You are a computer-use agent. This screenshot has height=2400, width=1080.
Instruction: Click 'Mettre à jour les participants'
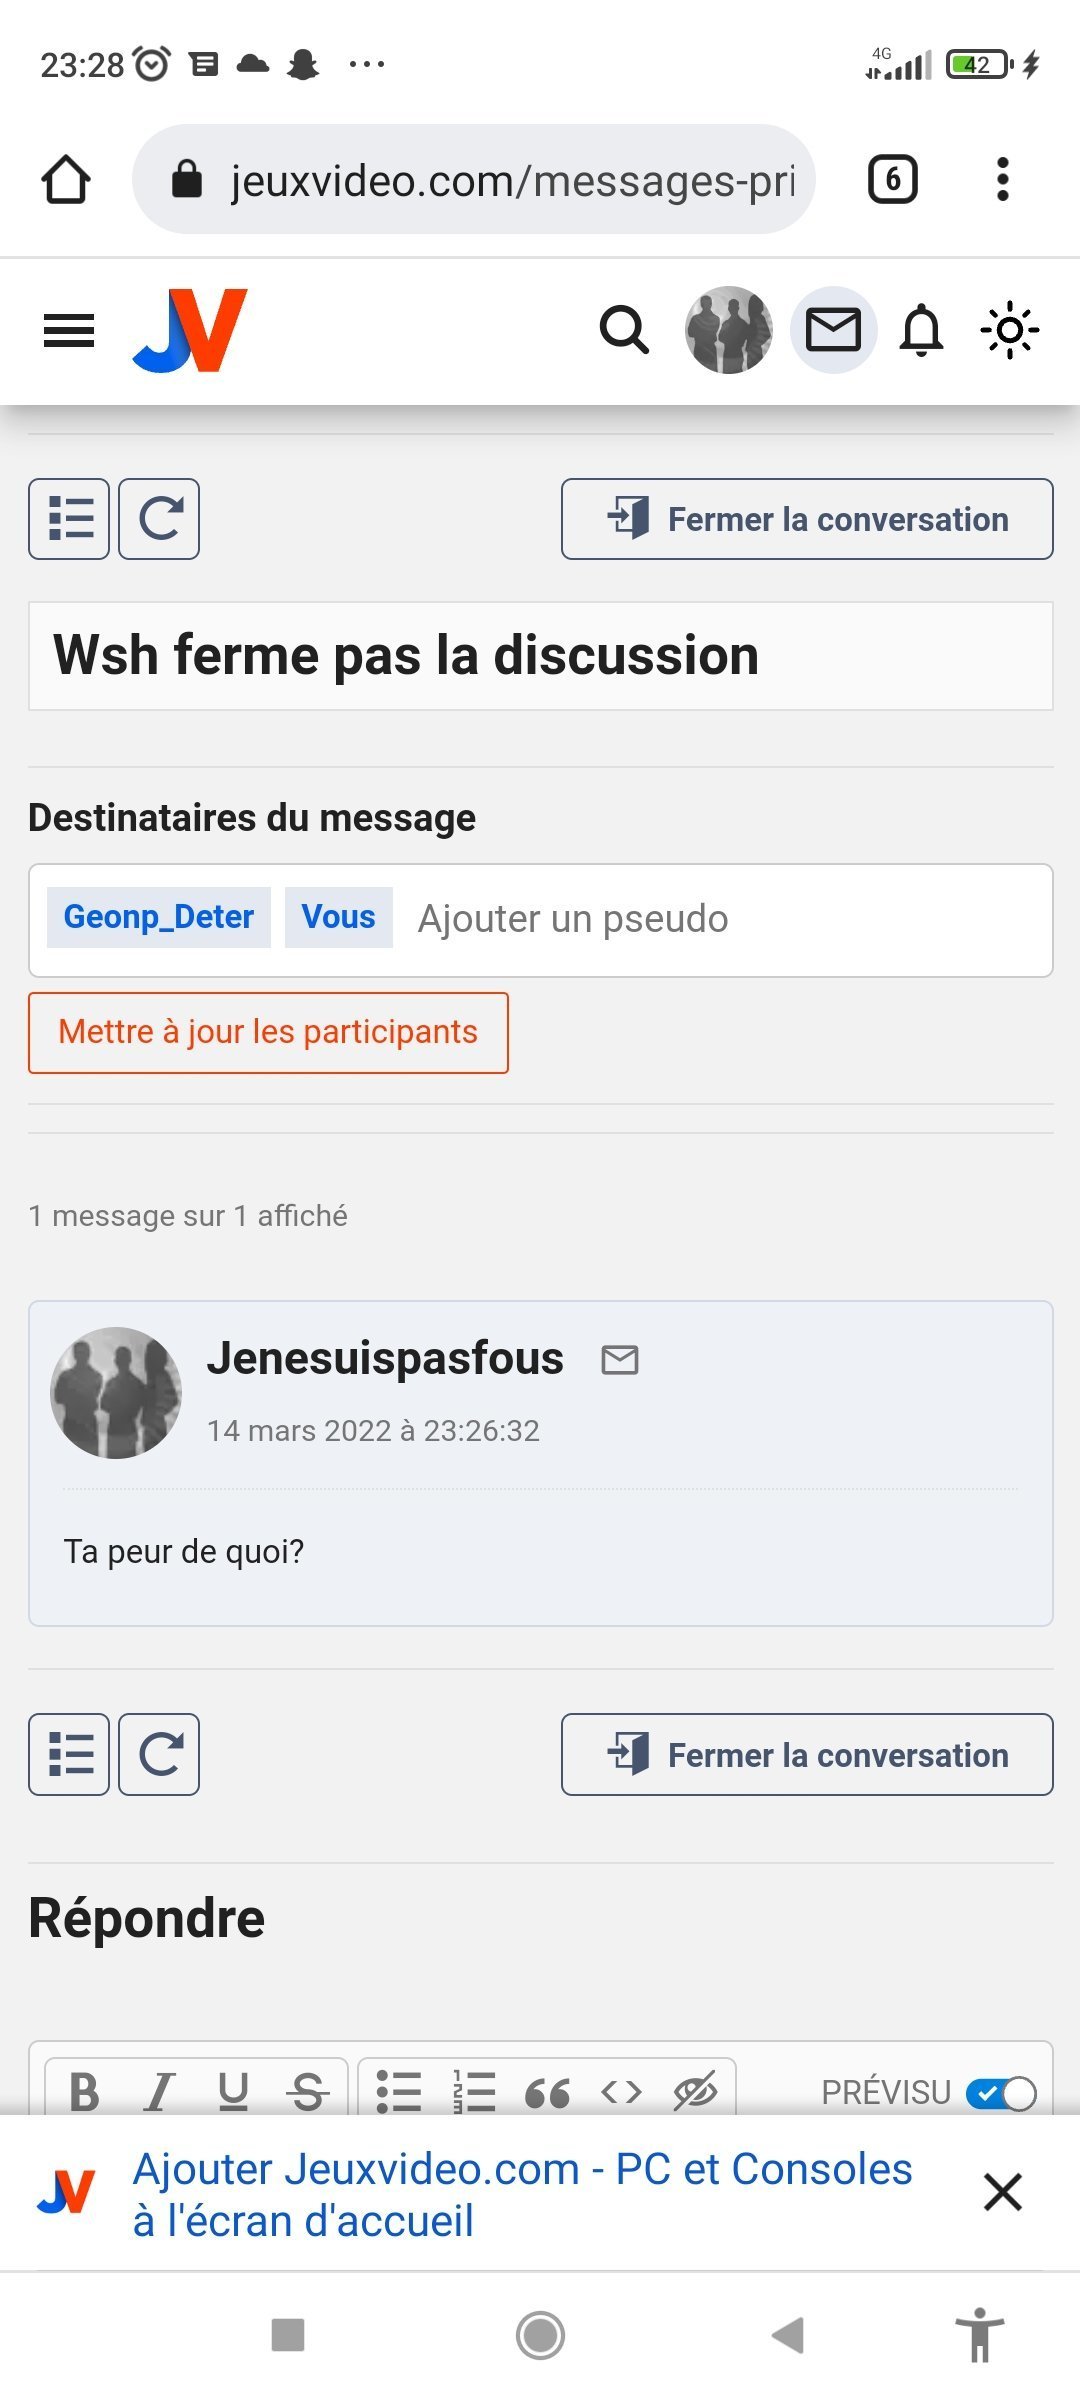point(268,1033)
